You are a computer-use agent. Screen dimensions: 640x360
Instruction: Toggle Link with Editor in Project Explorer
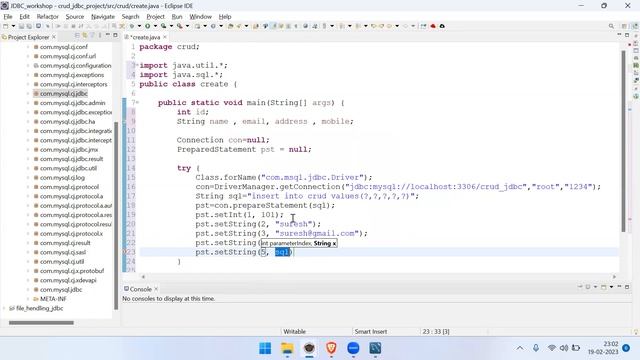coord(85,36)
